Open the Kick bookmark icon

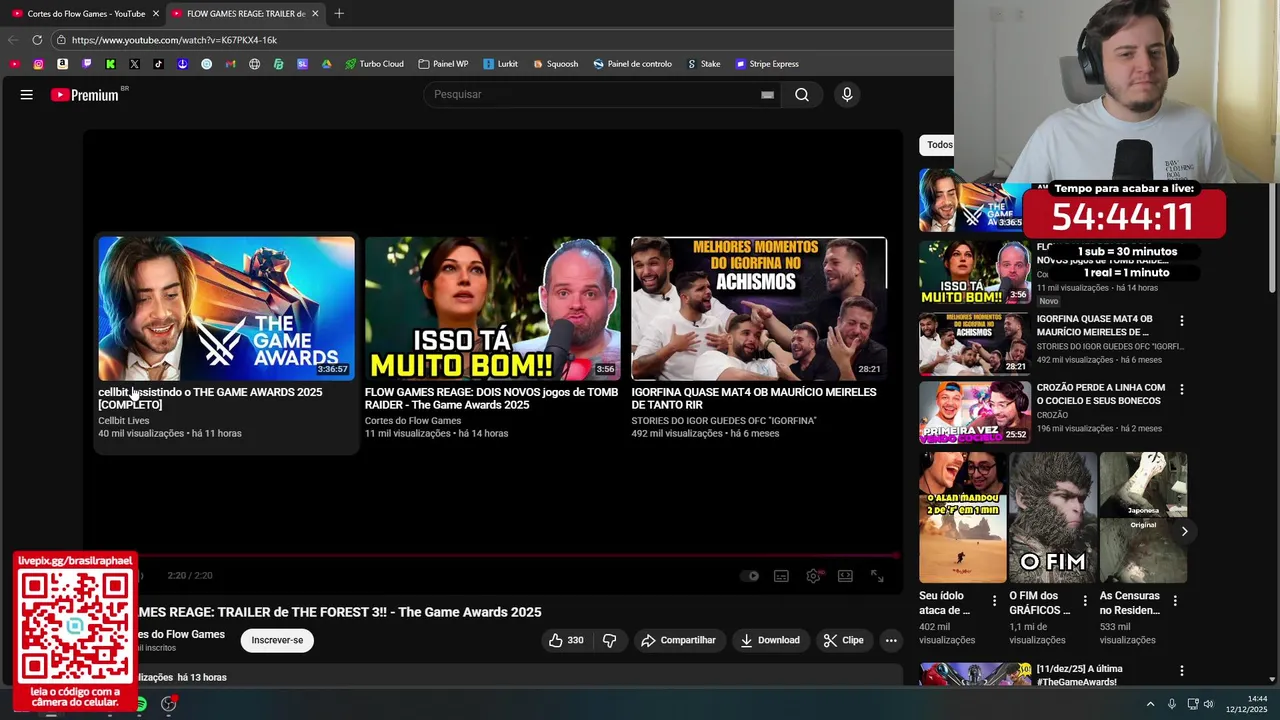(110, 64)
